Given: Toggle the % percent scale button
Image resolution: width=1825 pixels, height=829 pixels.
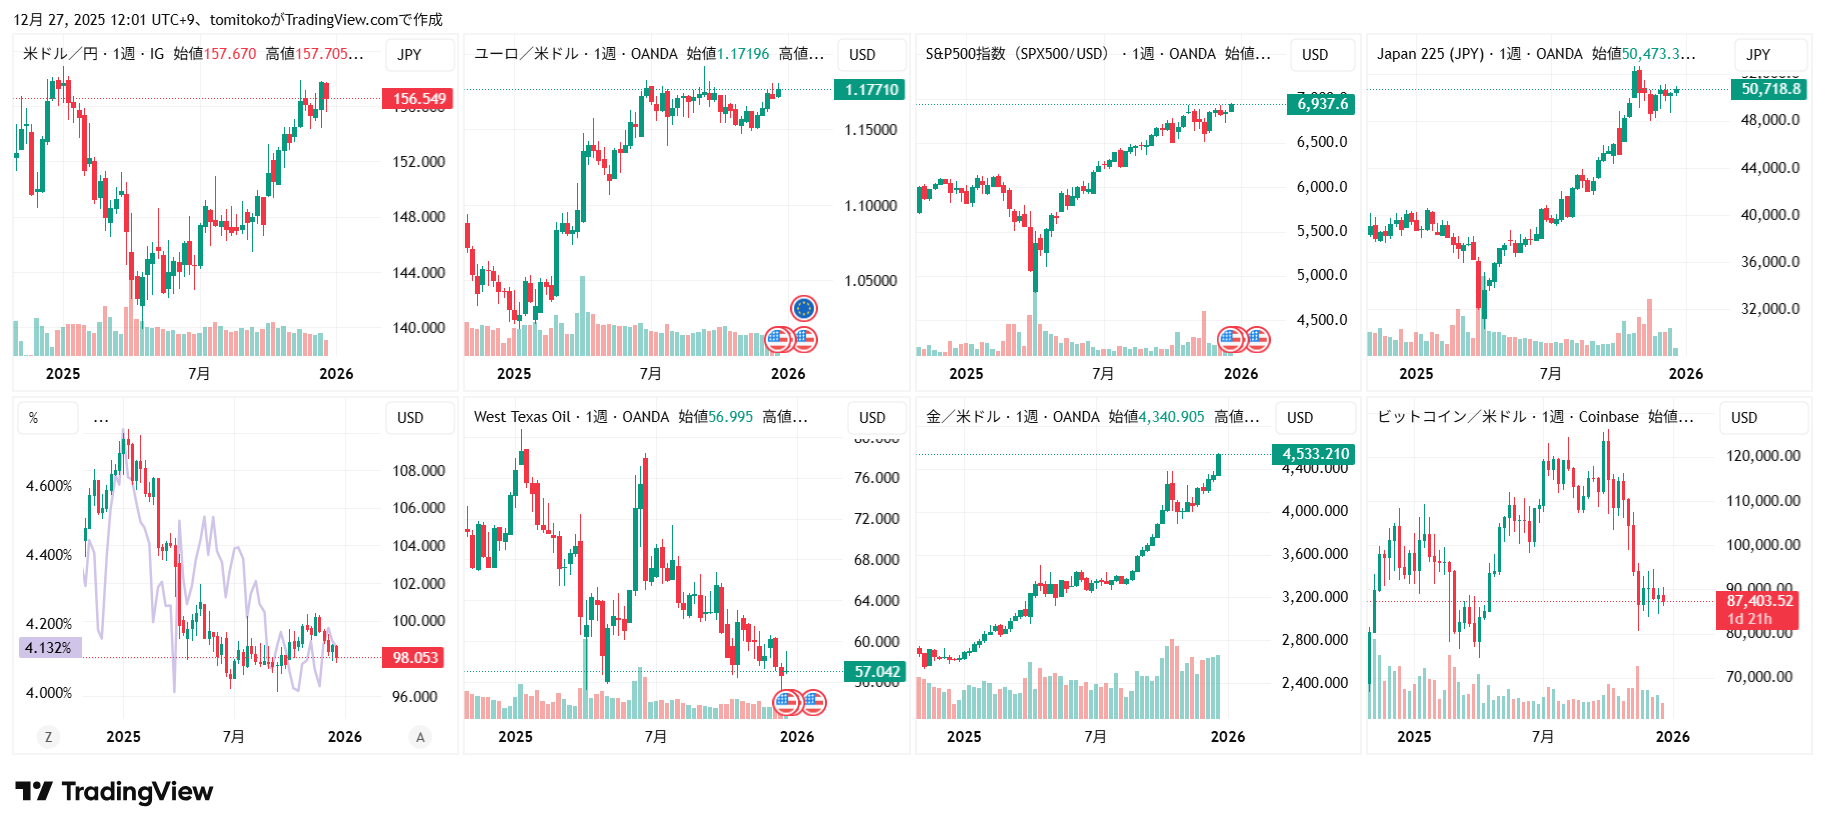Looking at the screenshot, I should point(34,418).
